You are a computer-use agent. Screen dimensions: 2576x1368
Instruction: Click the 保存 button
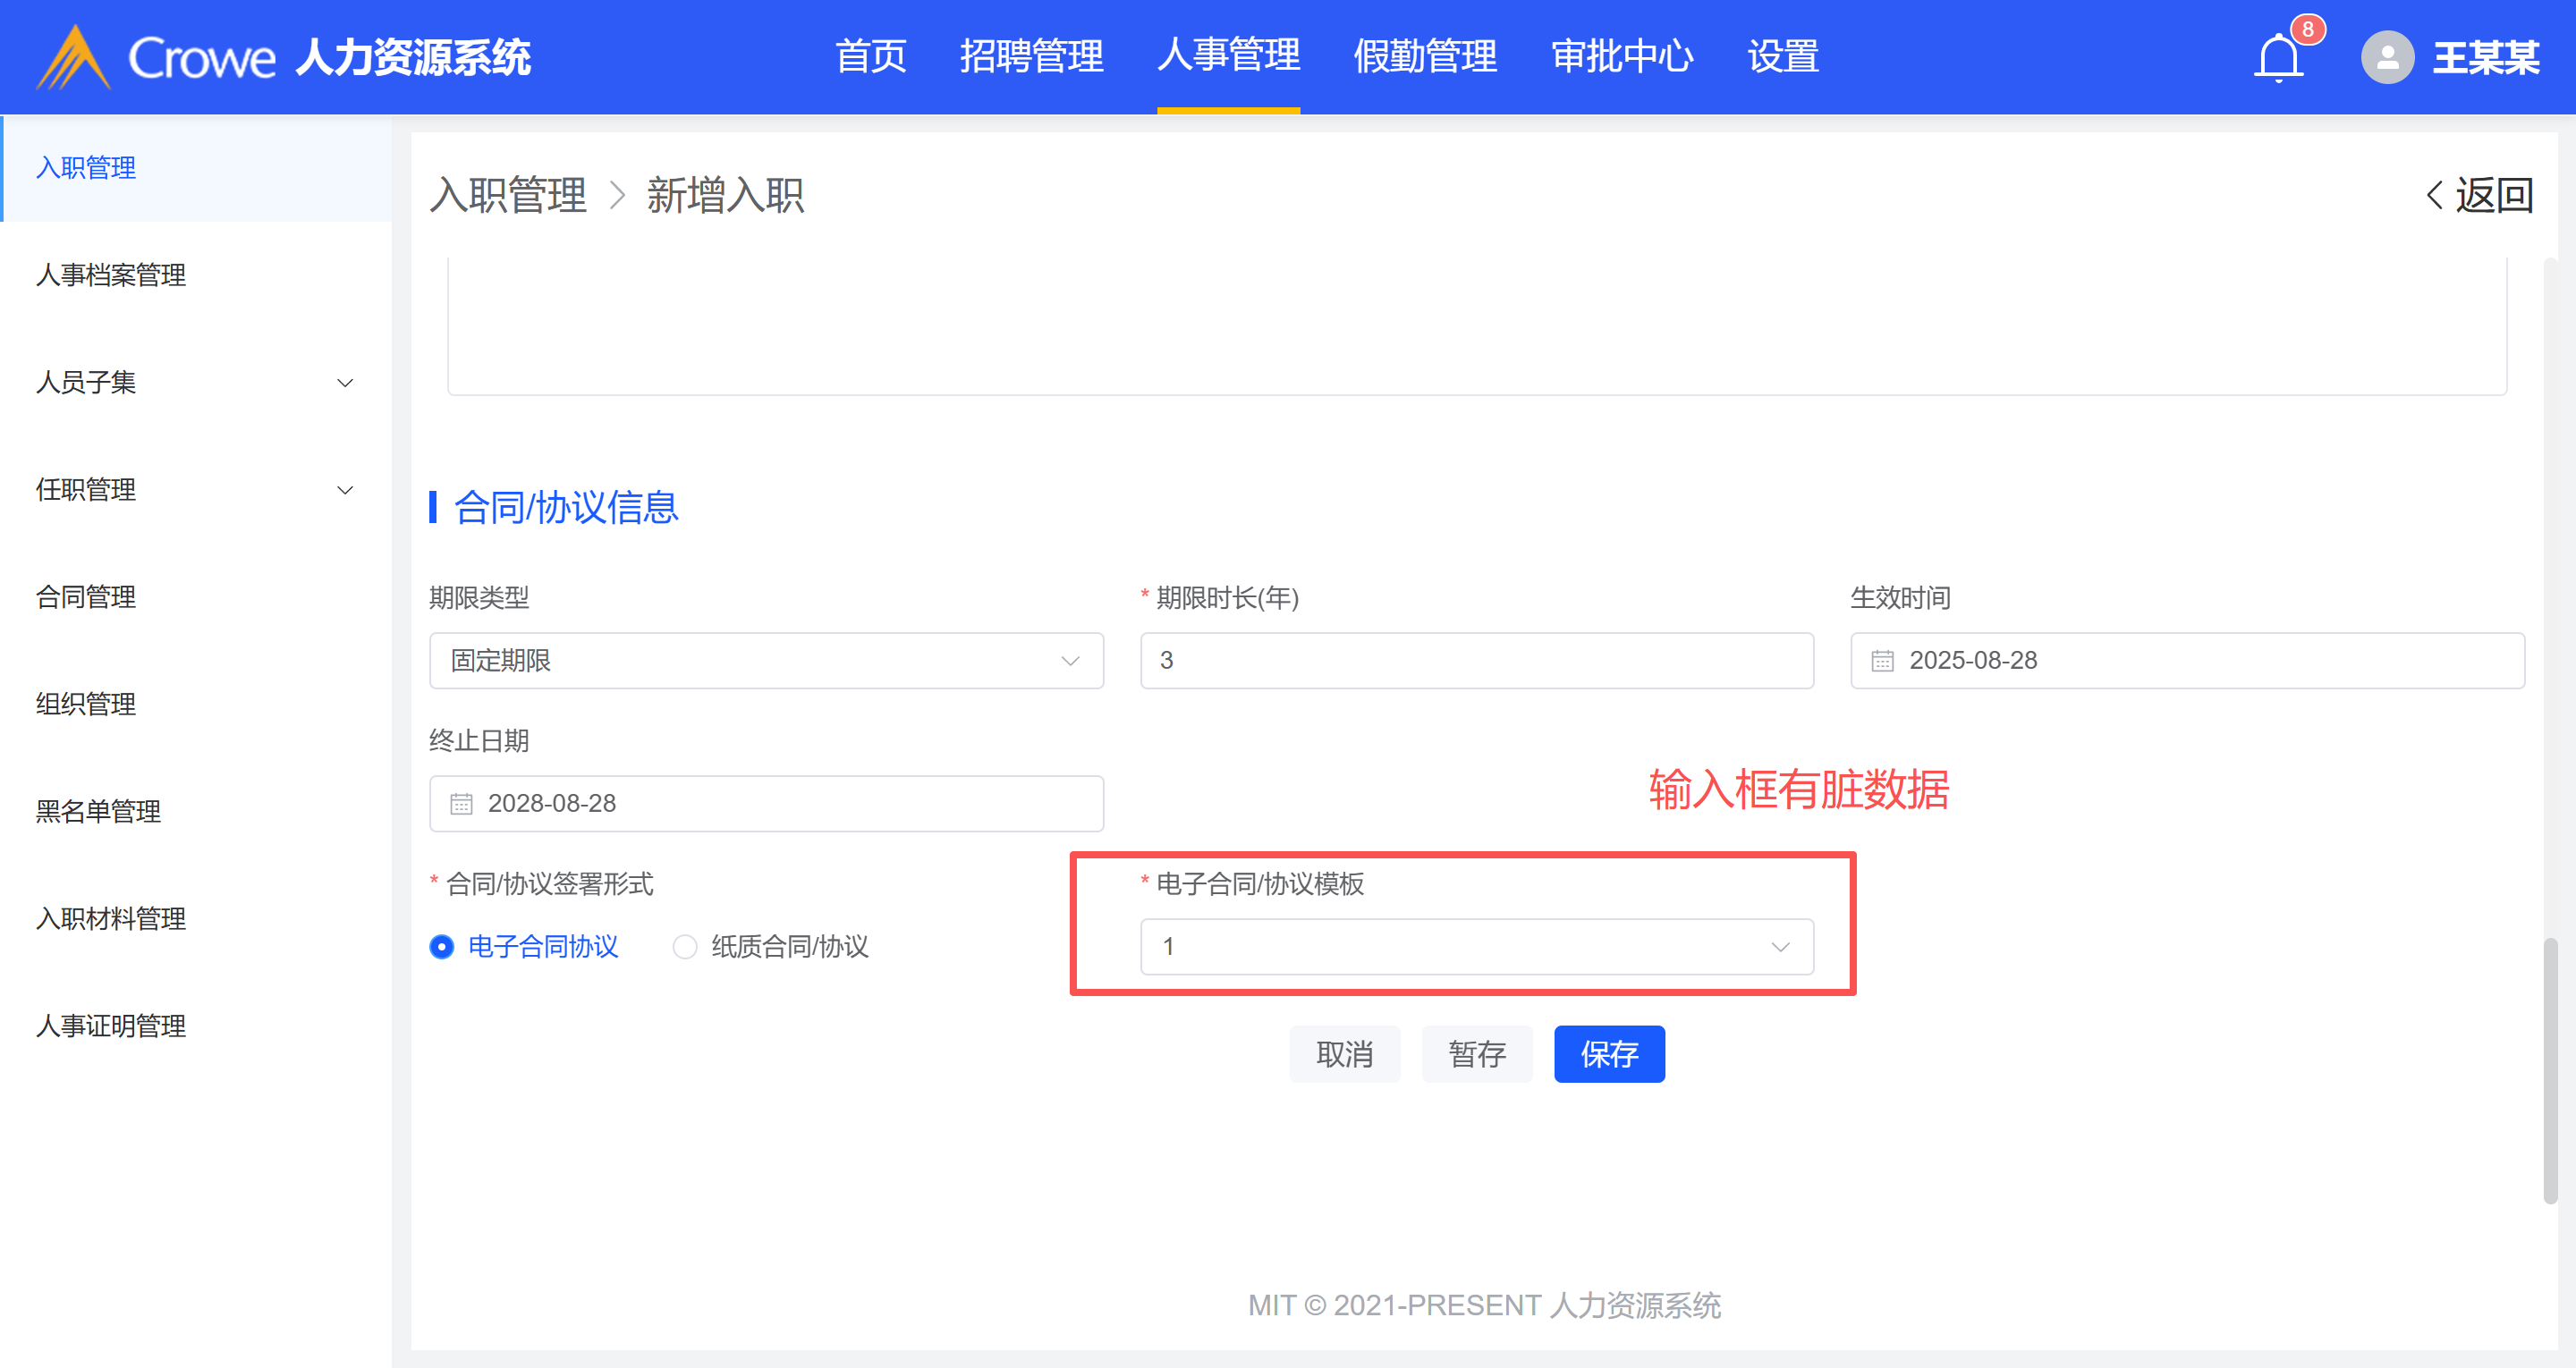pos(1608,1054)
